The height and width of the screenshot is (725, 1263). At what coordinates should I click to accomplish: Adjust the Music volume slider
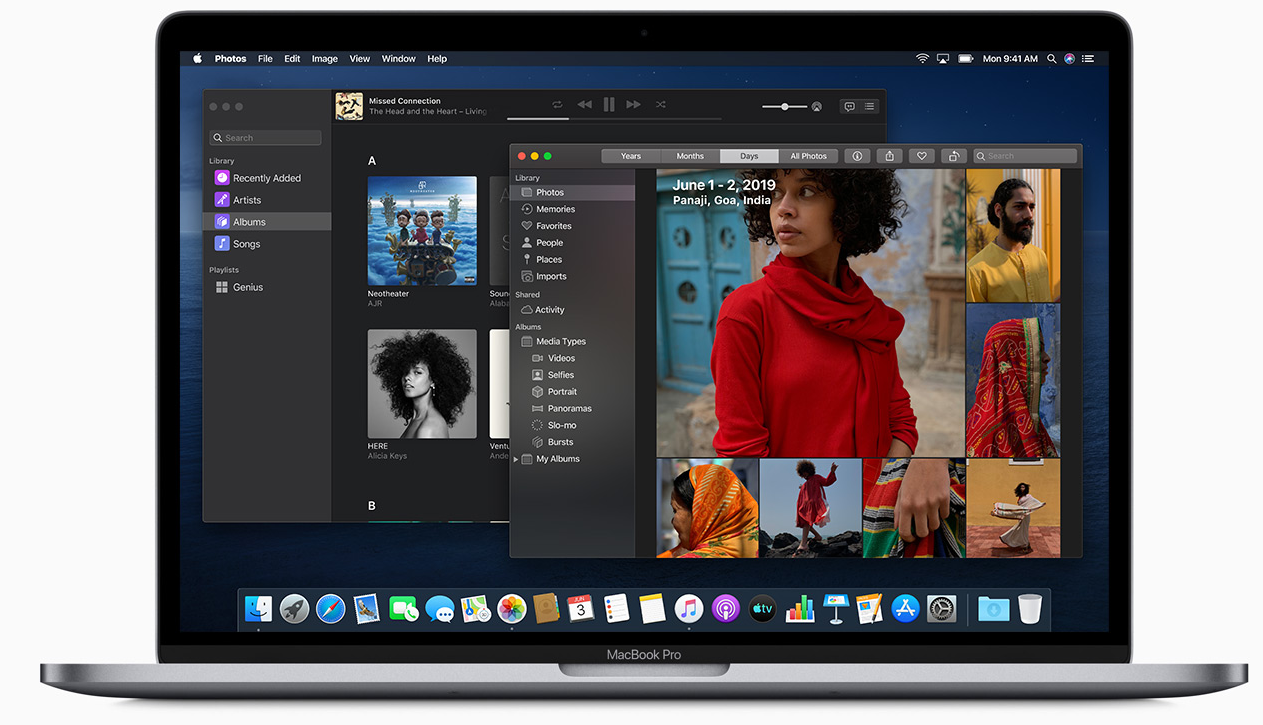[x=785, y=106]
